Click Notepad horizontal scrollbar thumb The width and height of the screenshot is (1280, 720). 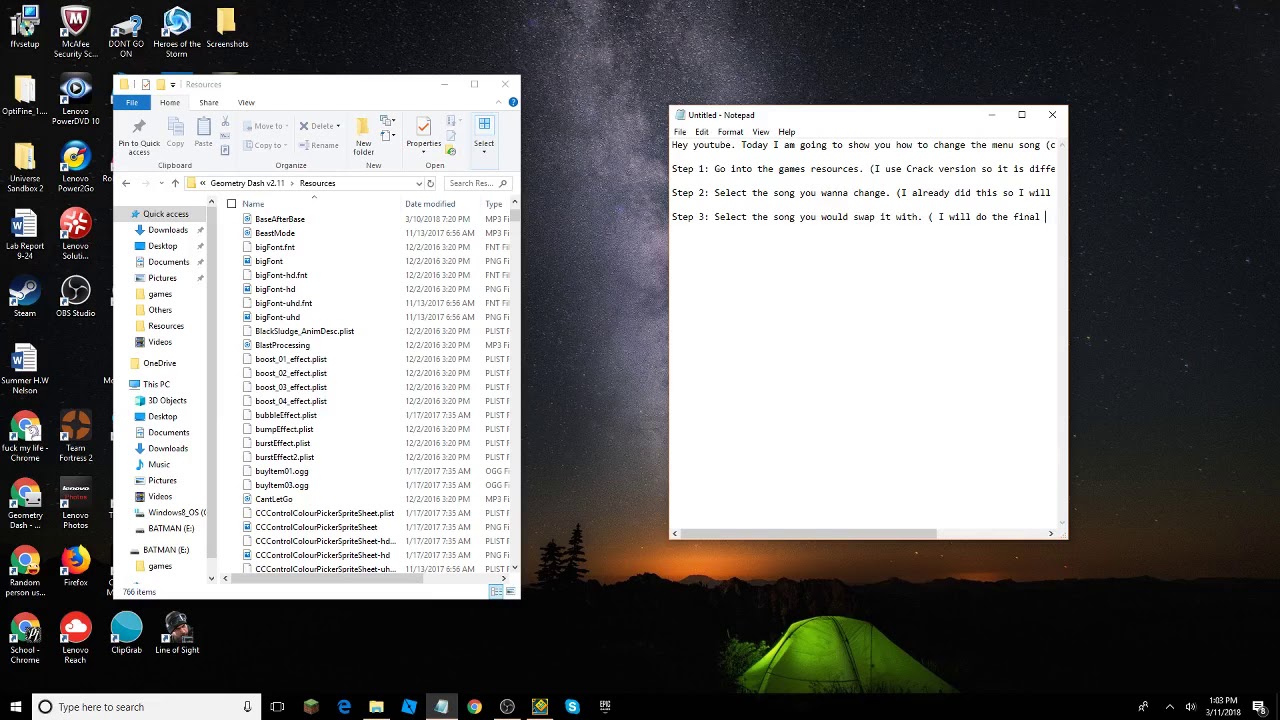click(x=809, y=533)
